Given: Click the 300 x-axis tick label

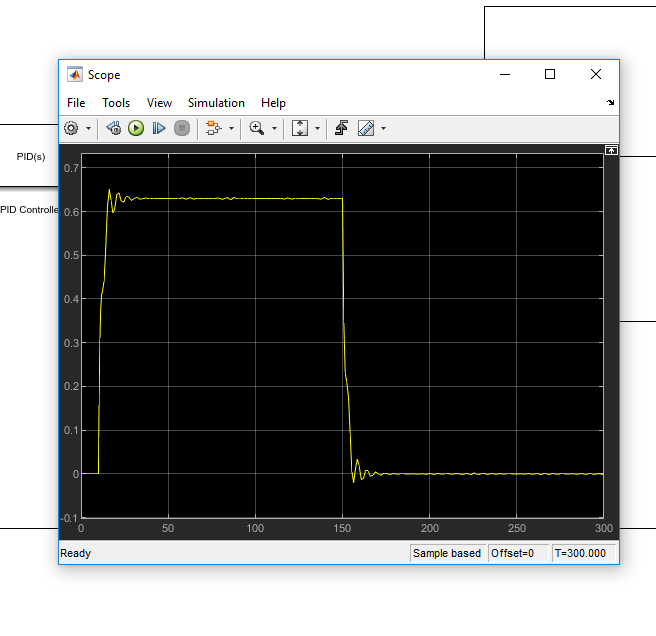Looking at the screenshot, I should pyautogui.click(x=604, y=528).
